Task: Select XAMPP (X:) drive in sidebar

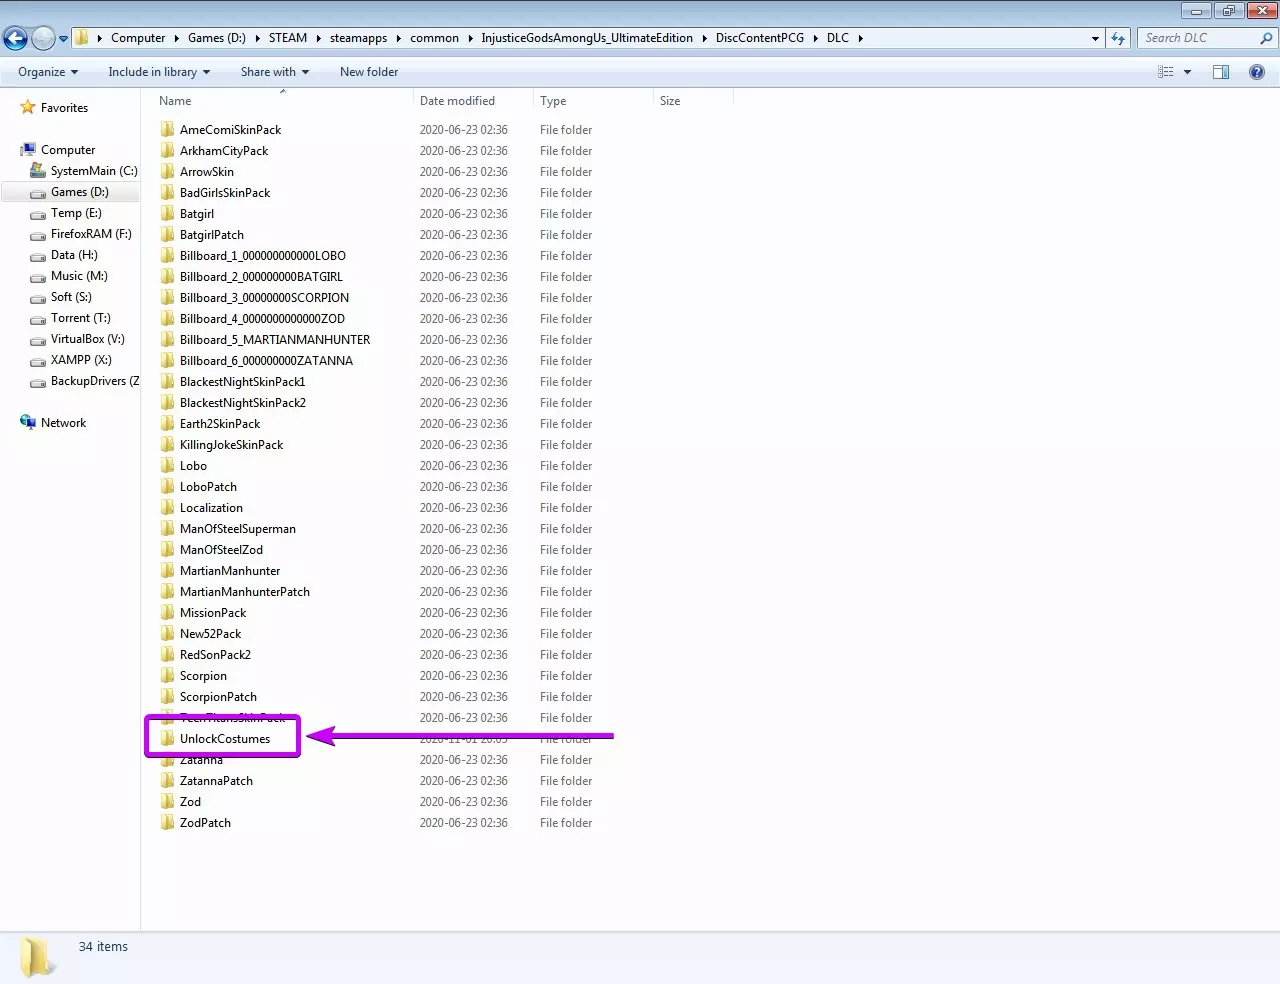Action: [81, 360]
